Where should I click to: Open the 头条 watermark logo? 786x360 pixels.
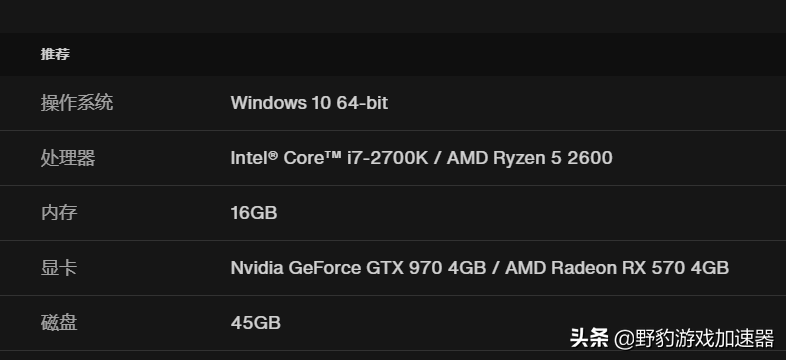pyautogui.click(x=589, y=338)
